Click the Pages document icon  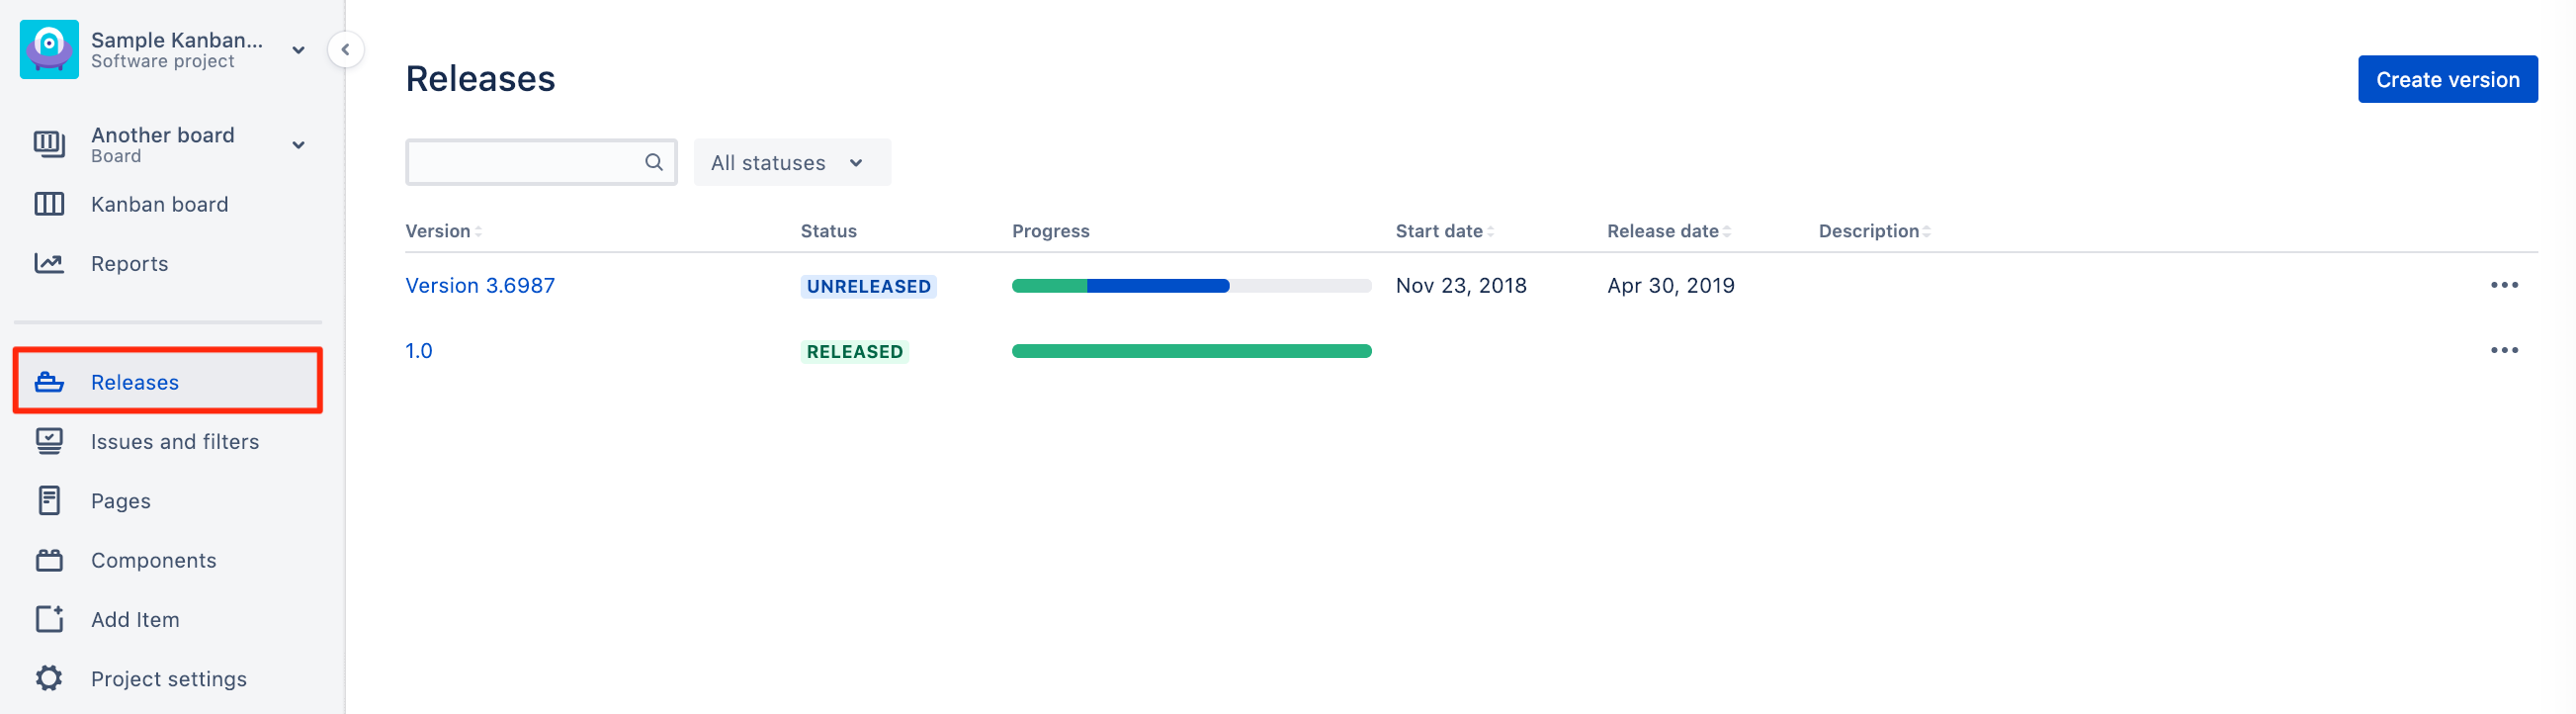[x=49, y=500]
